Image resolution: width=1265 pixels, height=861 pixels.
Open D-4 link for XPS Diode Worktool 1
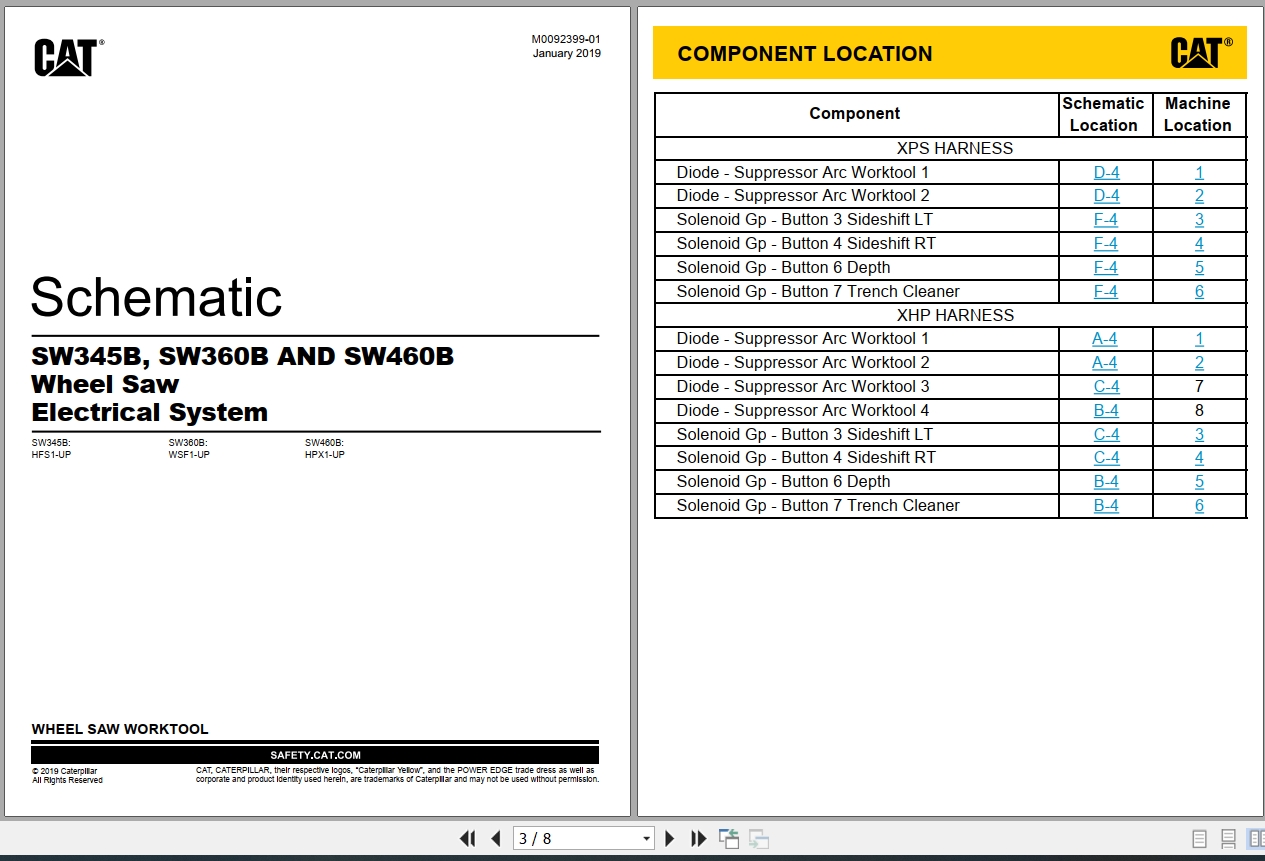pyautogui.click(x=1106, y=172)
